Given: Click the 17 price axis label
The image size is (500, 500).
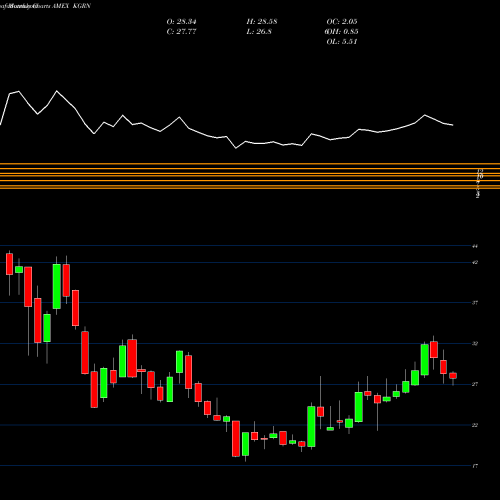Looking at the screenshot, I should pyautogui.click(x=475, y=466).
